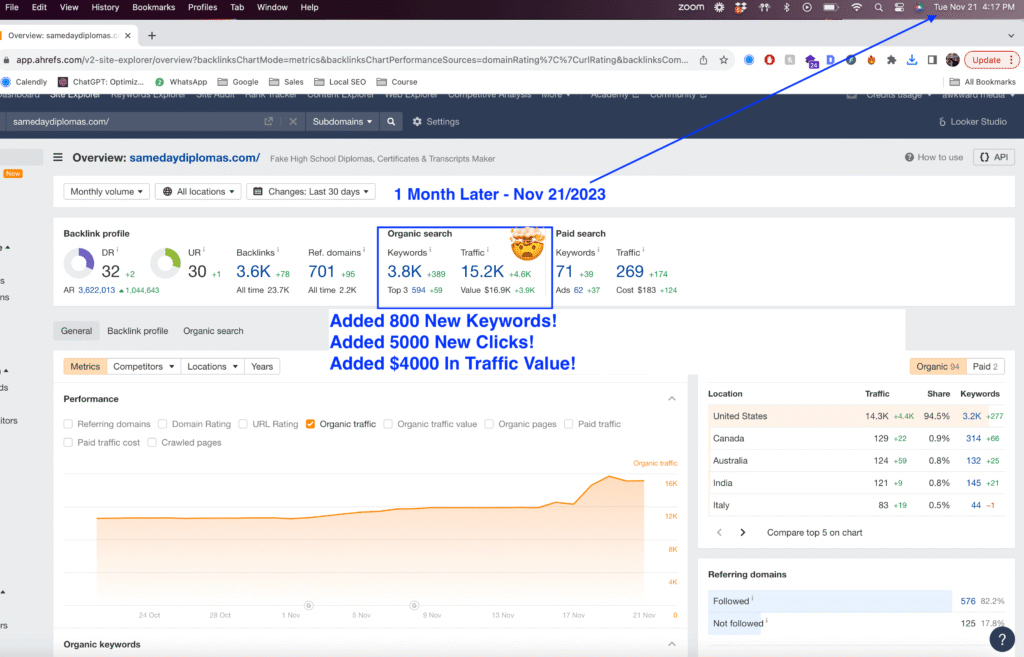Switch to the Organic search tab
The width and height of the screenshot is (1024, 657).
(213, 330)
